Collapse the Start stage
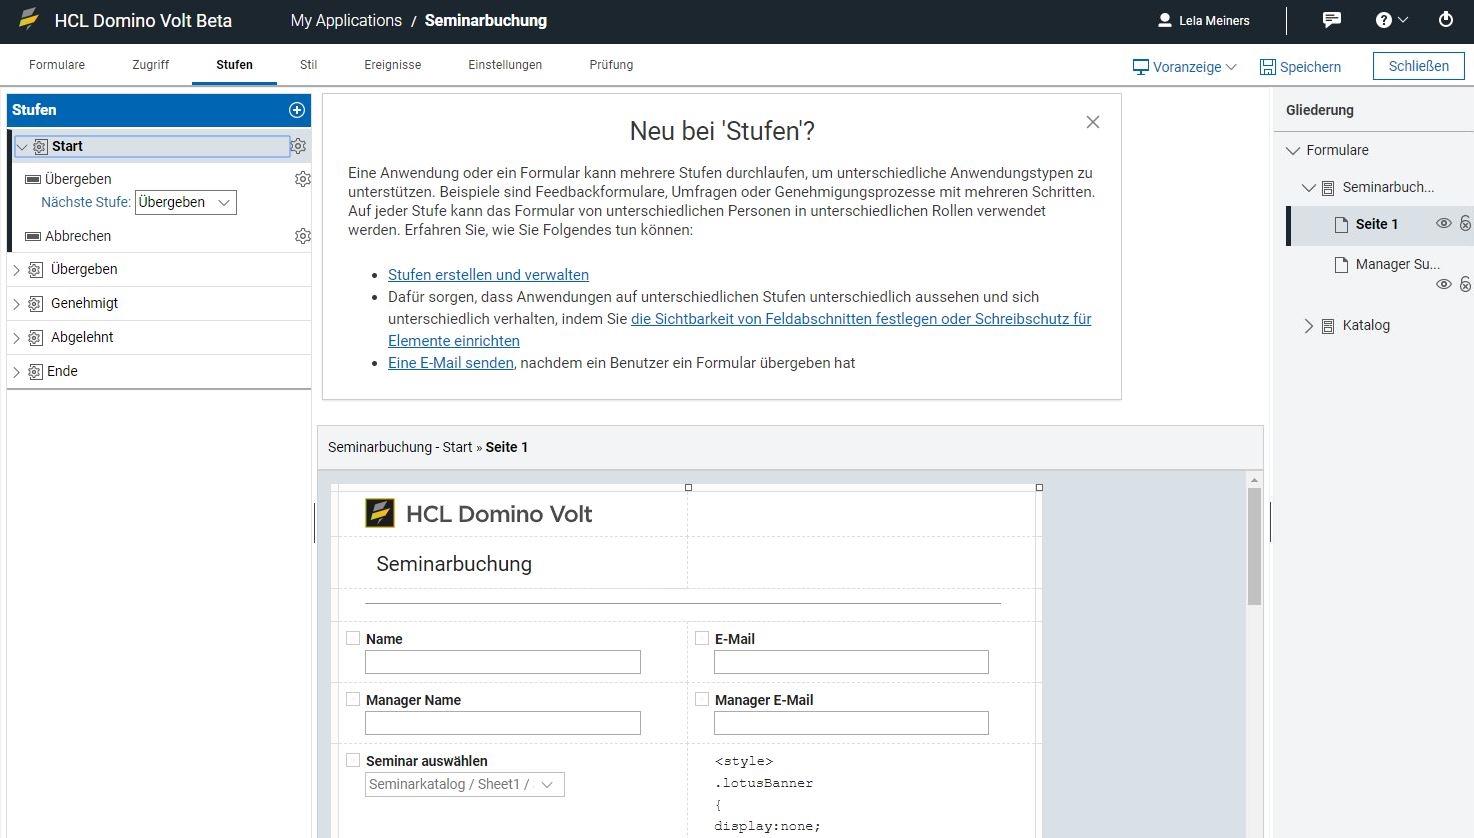This screenshot has height=838, width=1474. coord(22,146)
